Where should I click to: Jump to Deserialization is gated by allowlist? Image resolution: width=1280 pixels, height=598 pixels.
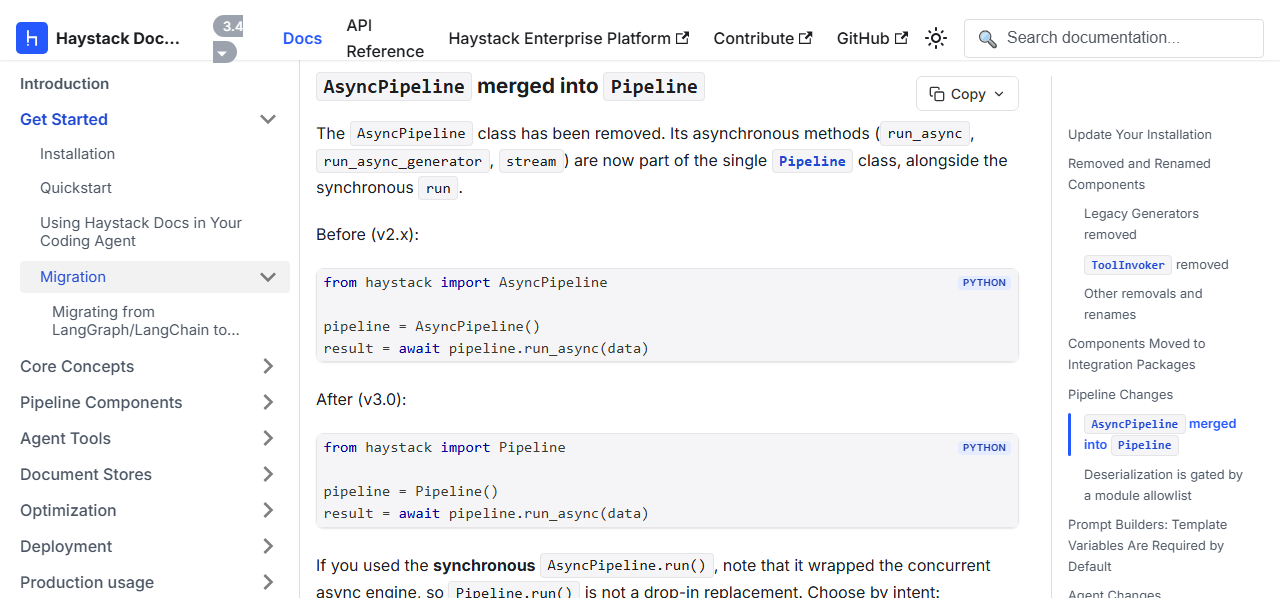pyautogui.click(x=1163, y=485)
